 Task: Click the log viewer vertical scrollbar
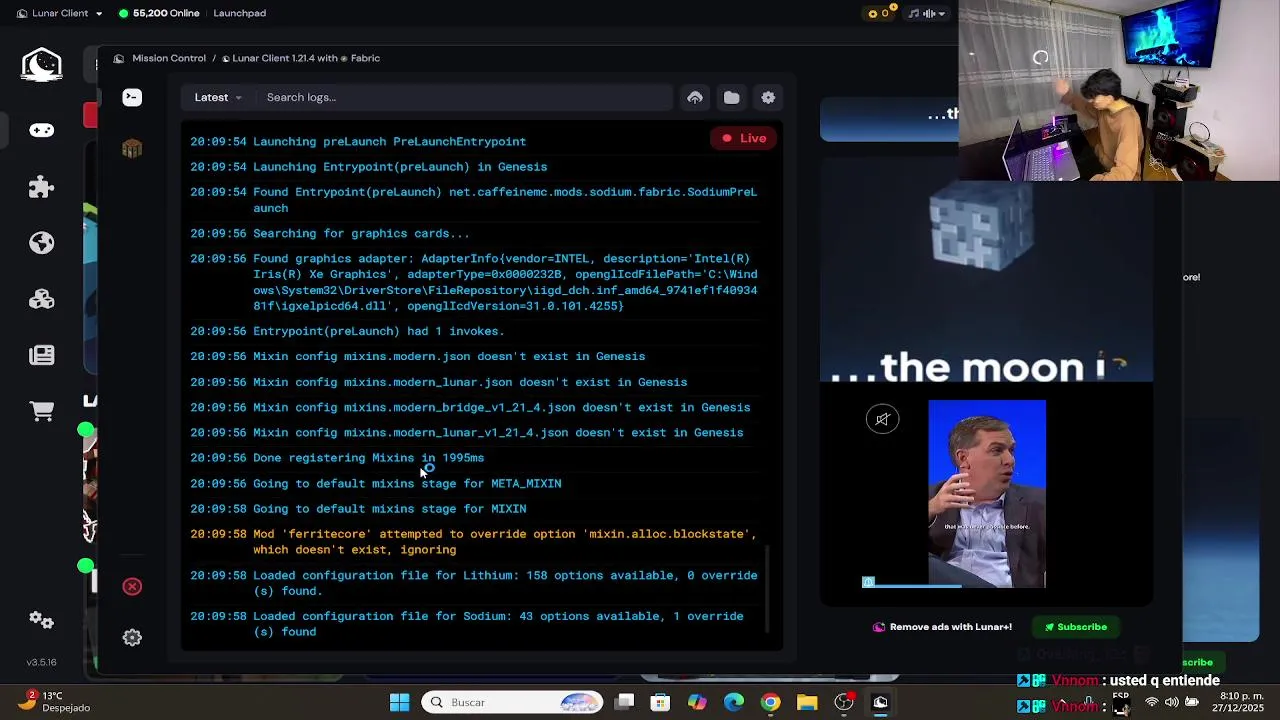767,588
